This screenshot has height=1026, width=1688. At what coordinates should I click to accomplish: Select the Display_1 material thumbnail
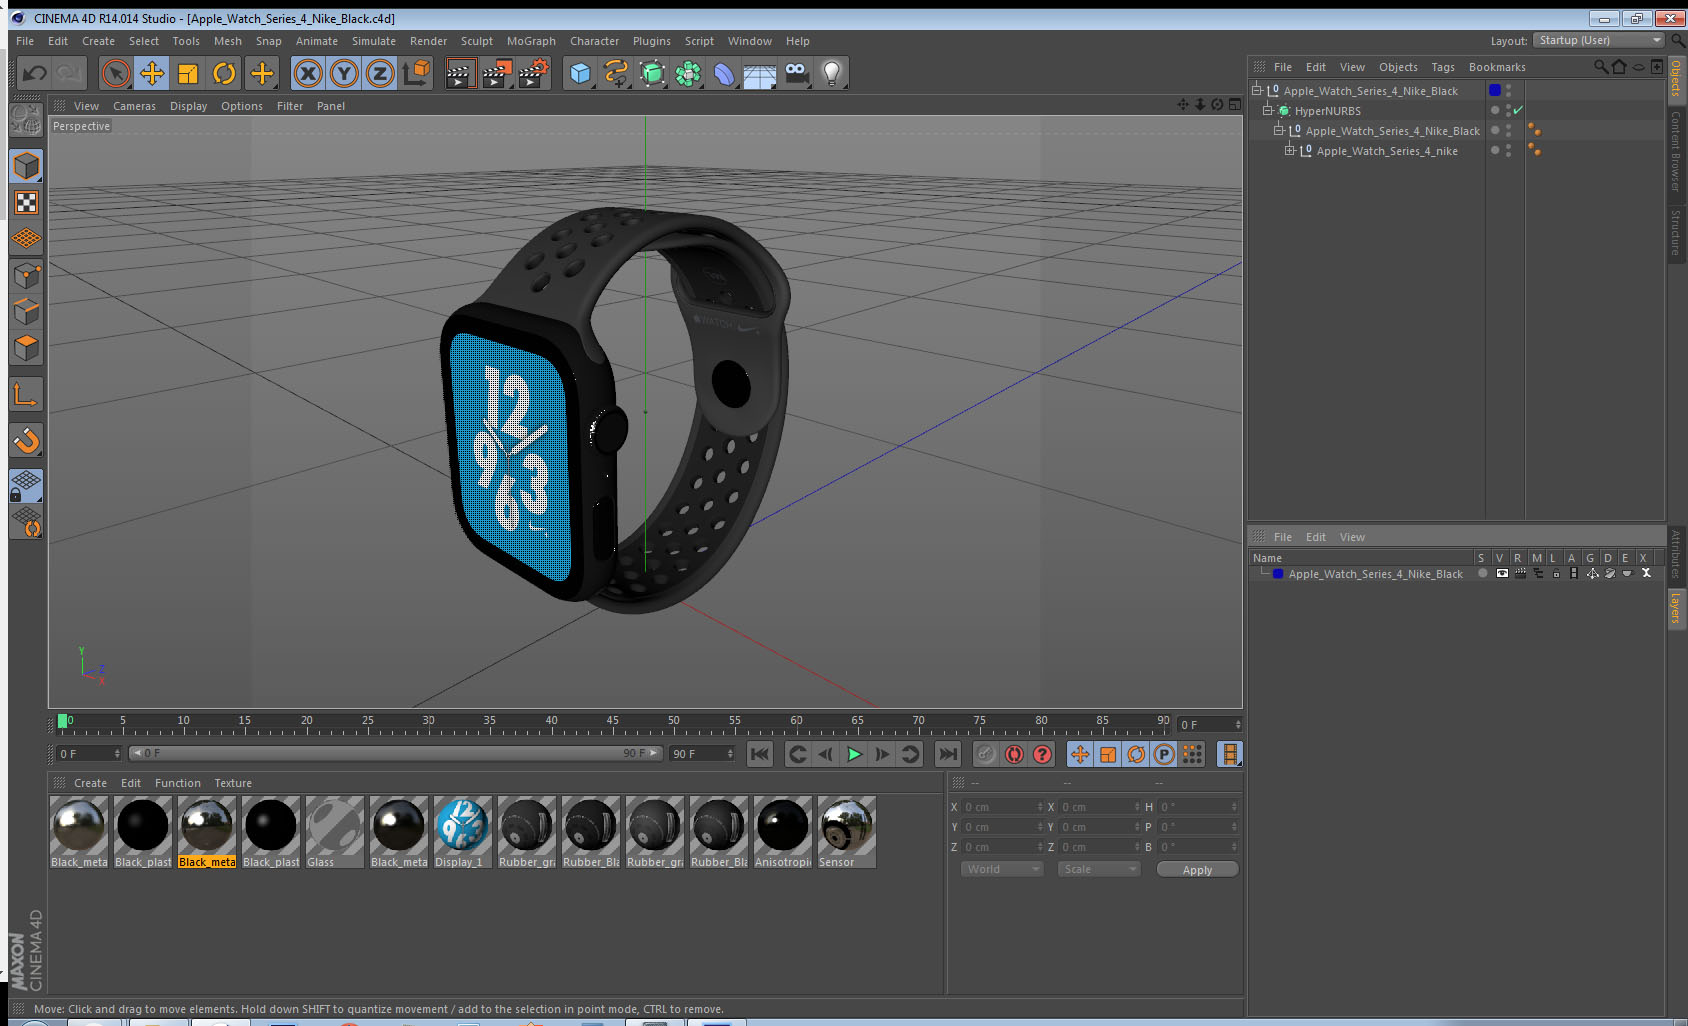[x=462, y=832]
